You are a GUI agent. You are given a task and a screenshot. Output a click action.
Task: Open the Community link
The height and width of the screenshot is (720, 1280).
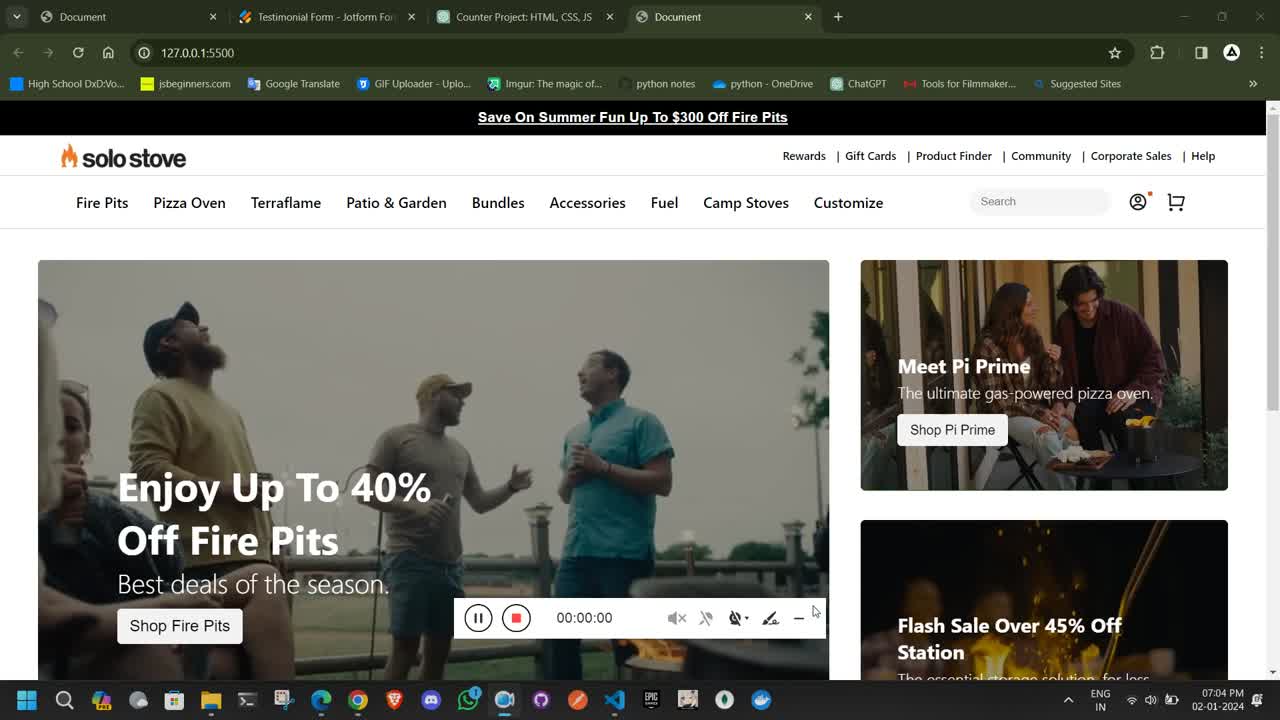click(1041, 156)
